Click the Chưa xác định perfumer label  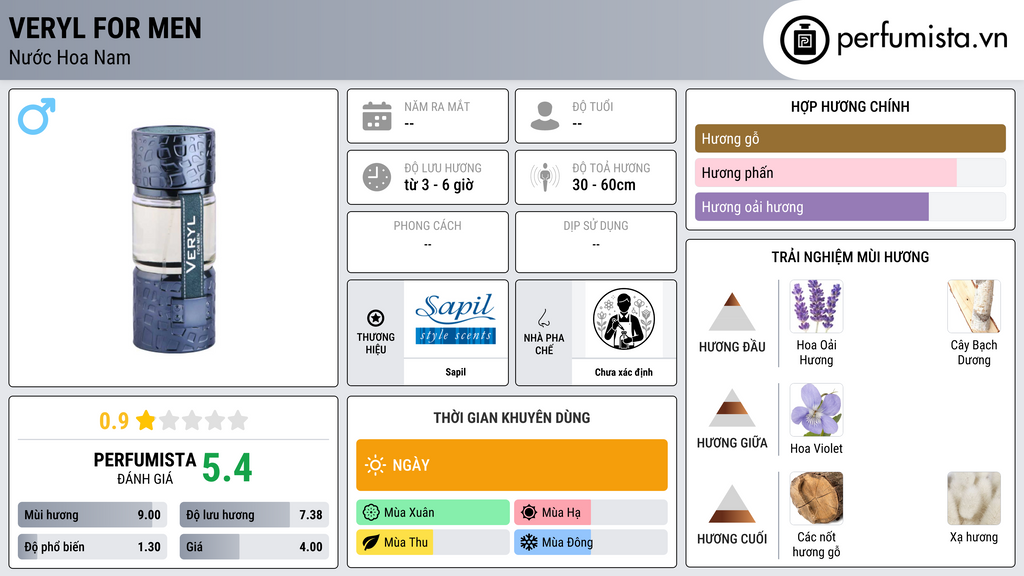[624, 372]
